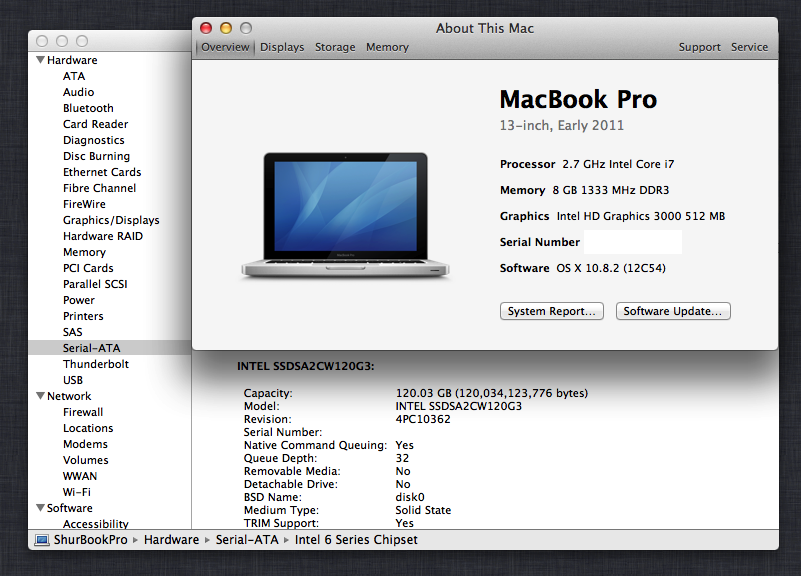Click the Service link
Viewport: 801px width, 576px height.
tap(749, 47)
